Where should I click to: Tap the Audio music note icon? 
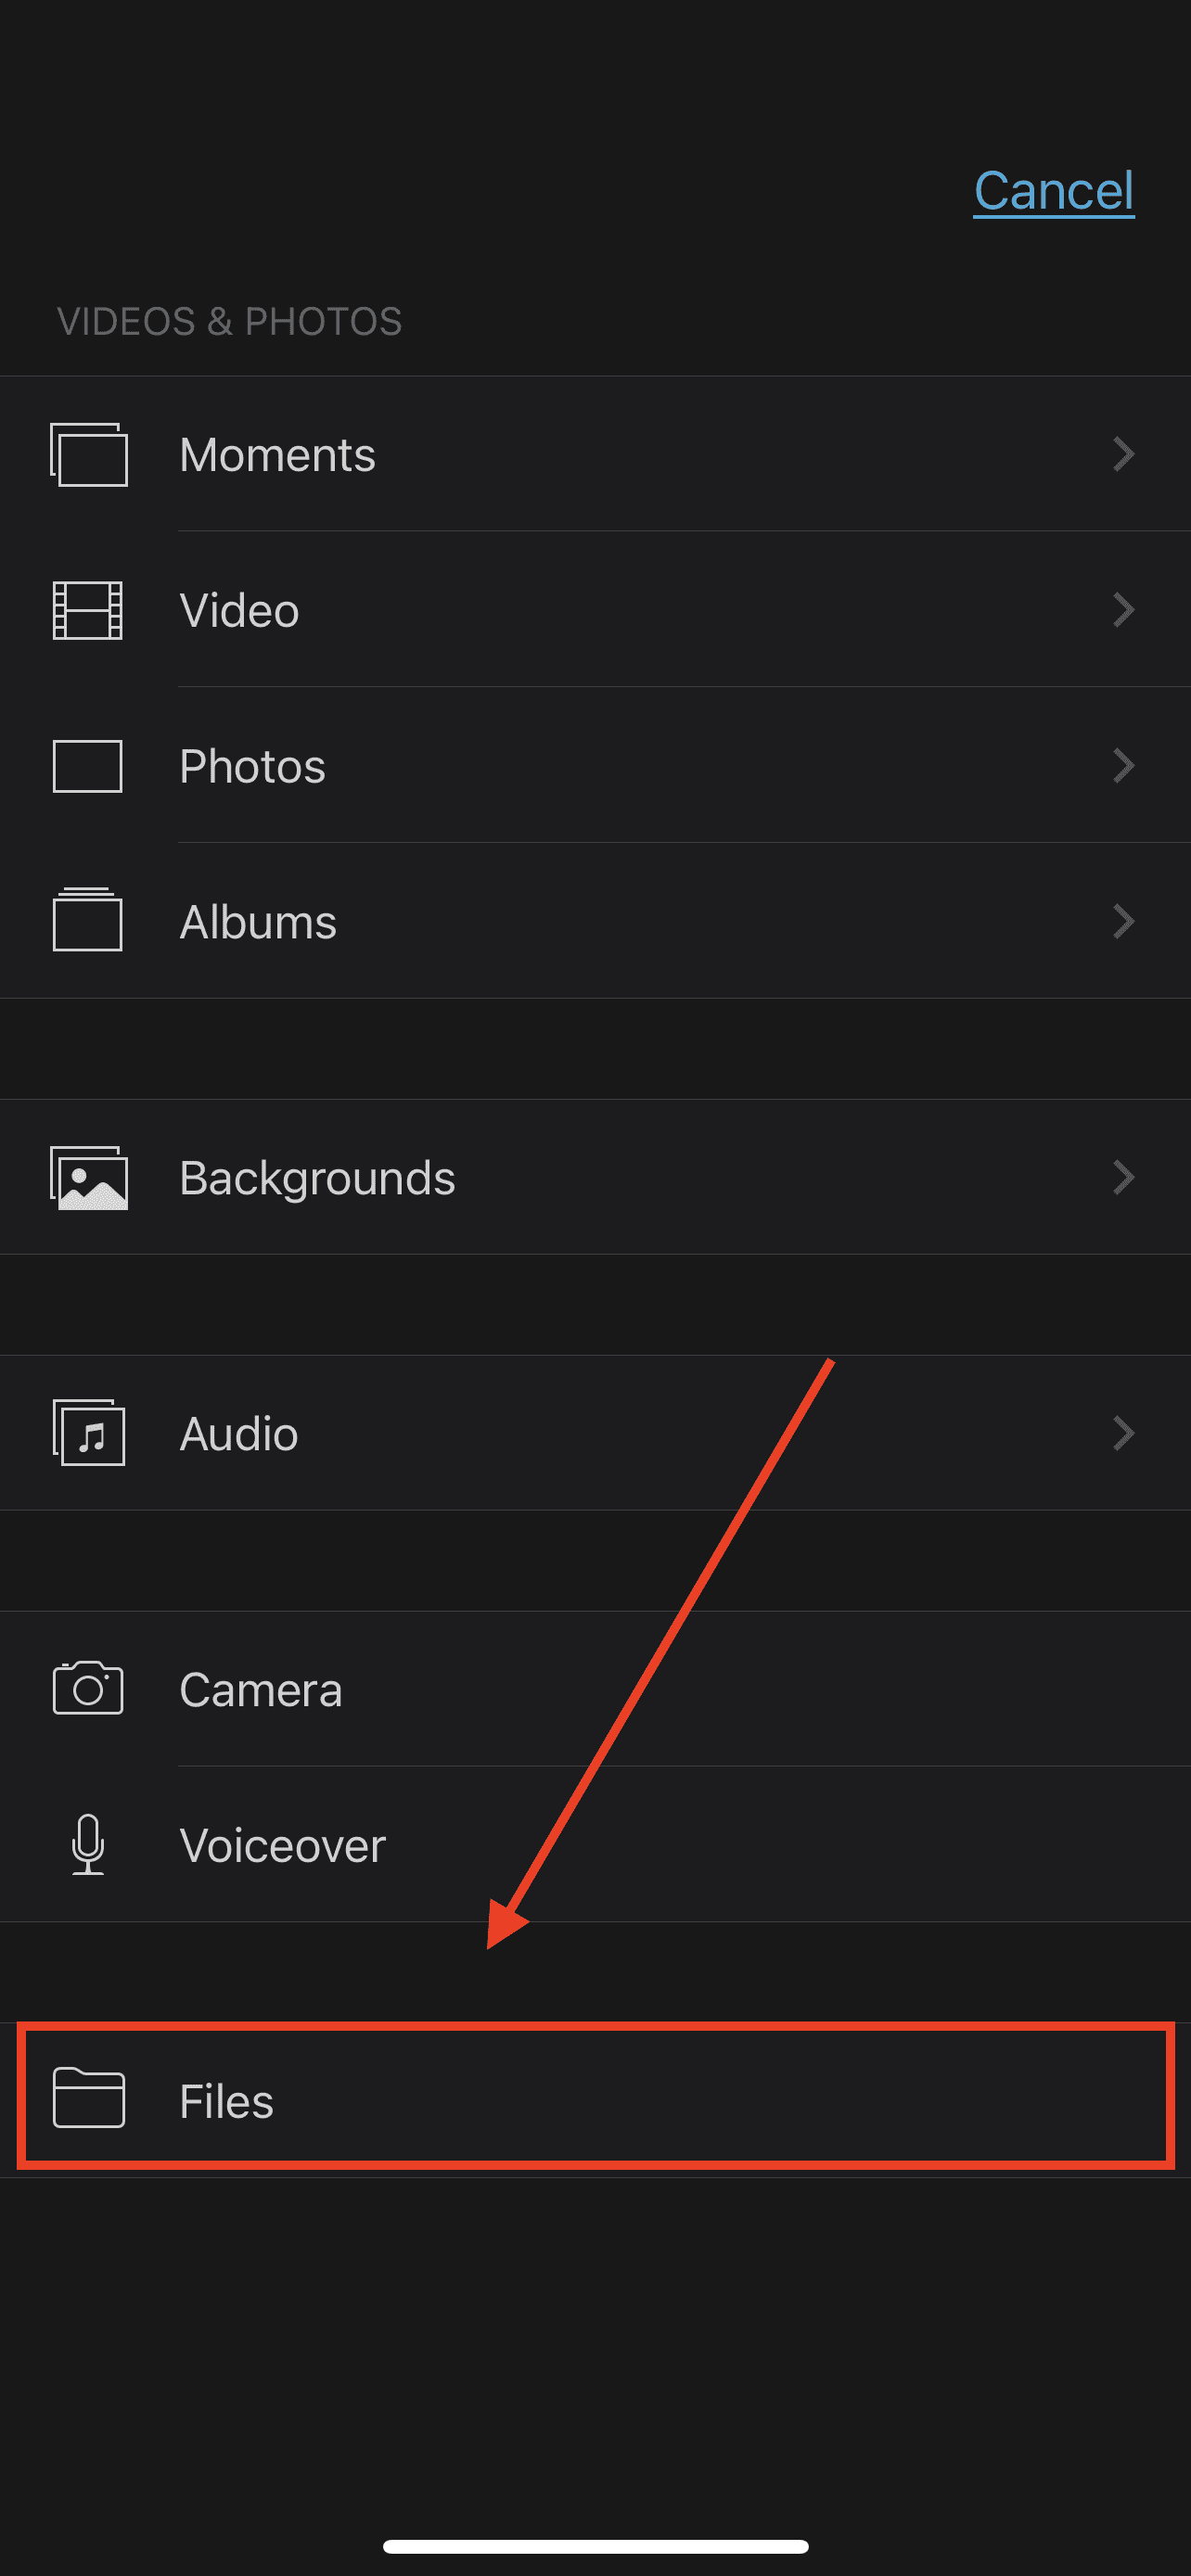coord(89,1433)
